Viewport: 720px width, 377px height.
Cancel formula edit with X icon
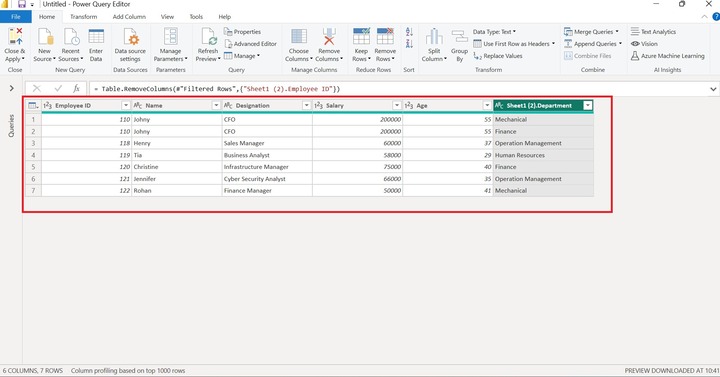[37, 89]
